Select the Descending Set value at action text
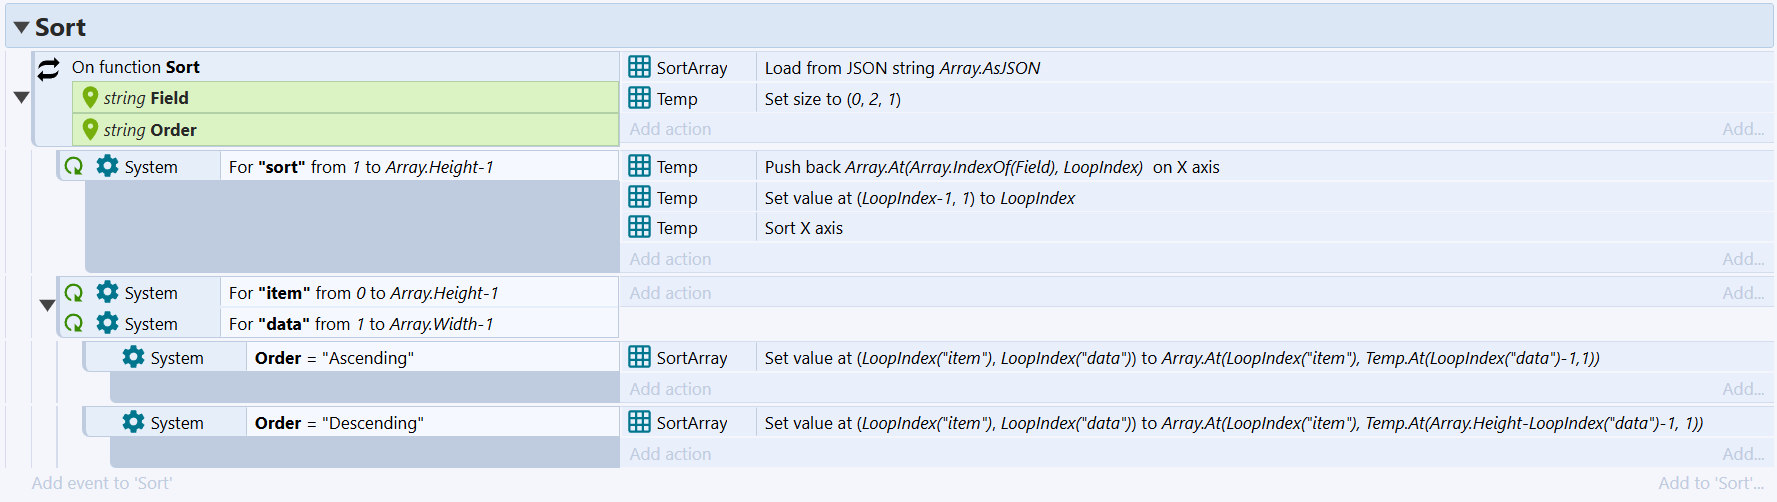The width and height of the screenshot is (1777, 502). pyautogui.click(x=1234, y=423)
